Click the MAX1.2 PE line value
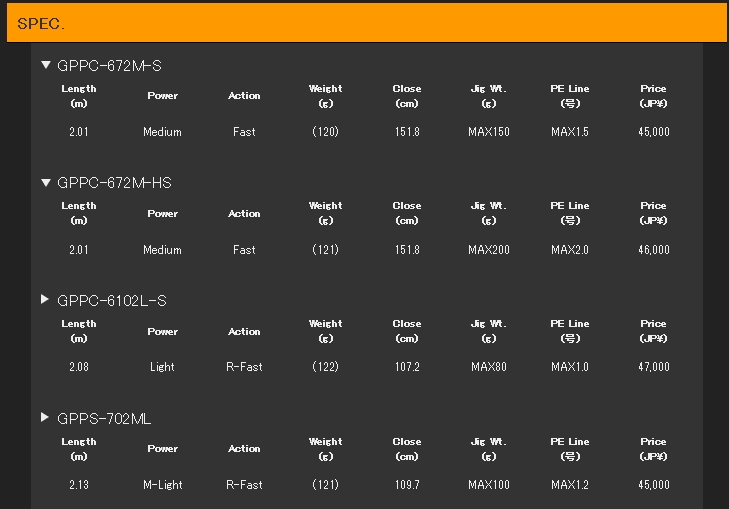Screen dimensions: 729x509 570,485
